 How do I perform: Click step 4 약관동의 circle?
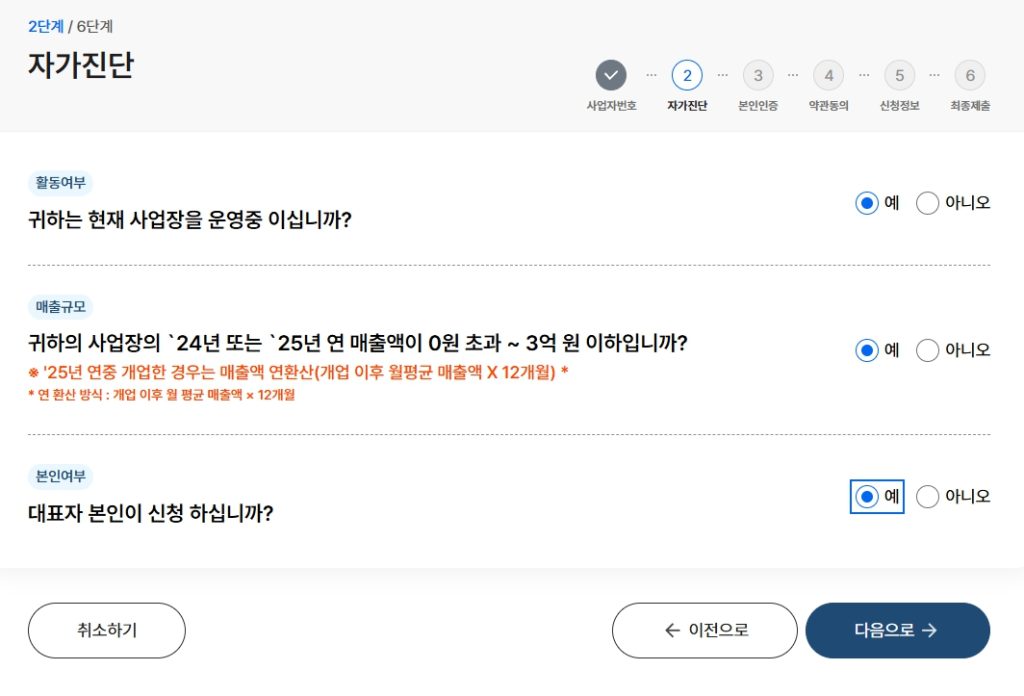tap(828, 75)
